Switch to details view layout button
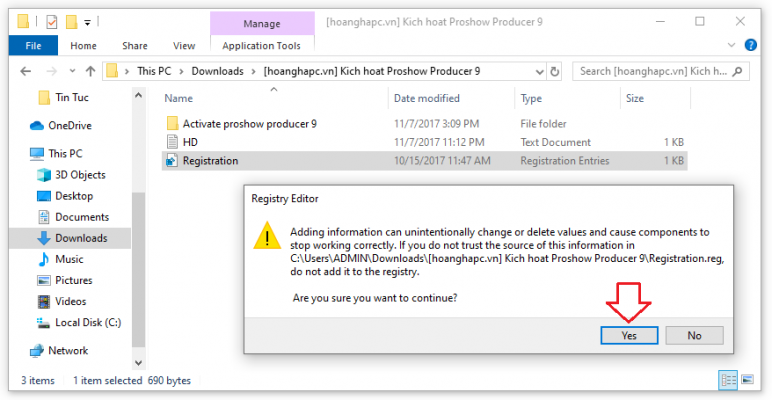 click(x=728, y=380)
